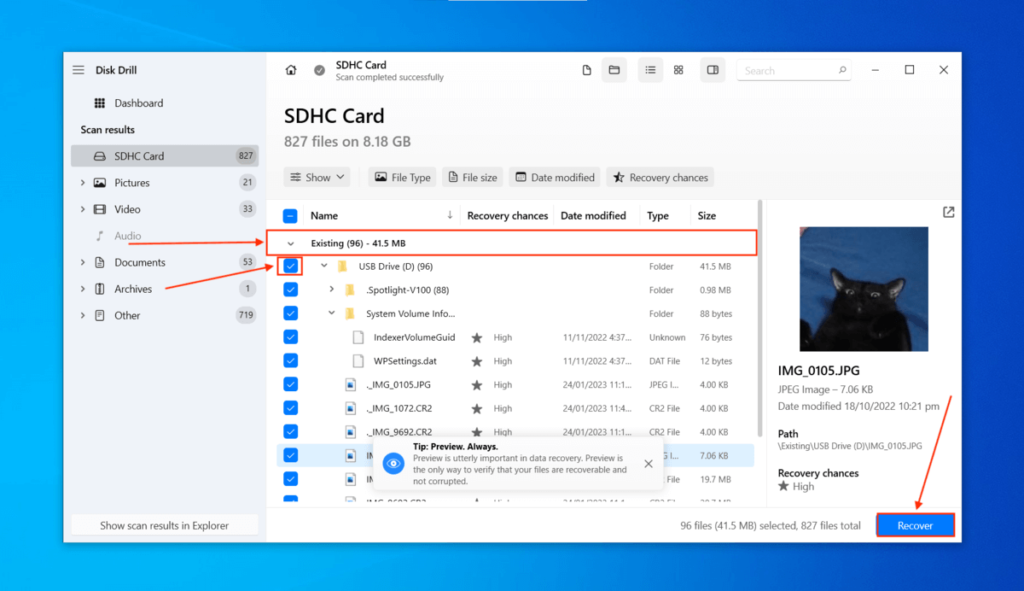Screen dimensions: 1024x591
Task: Toggle the WPSettings.dat file checkbox
Action: [291, 360]
